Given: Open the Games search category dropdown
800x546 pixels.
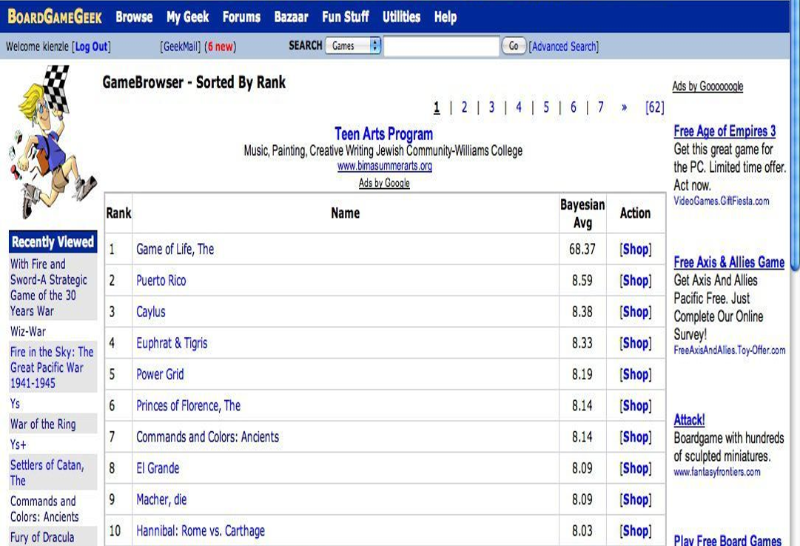Looking at the screenshot, I should 353,46.
